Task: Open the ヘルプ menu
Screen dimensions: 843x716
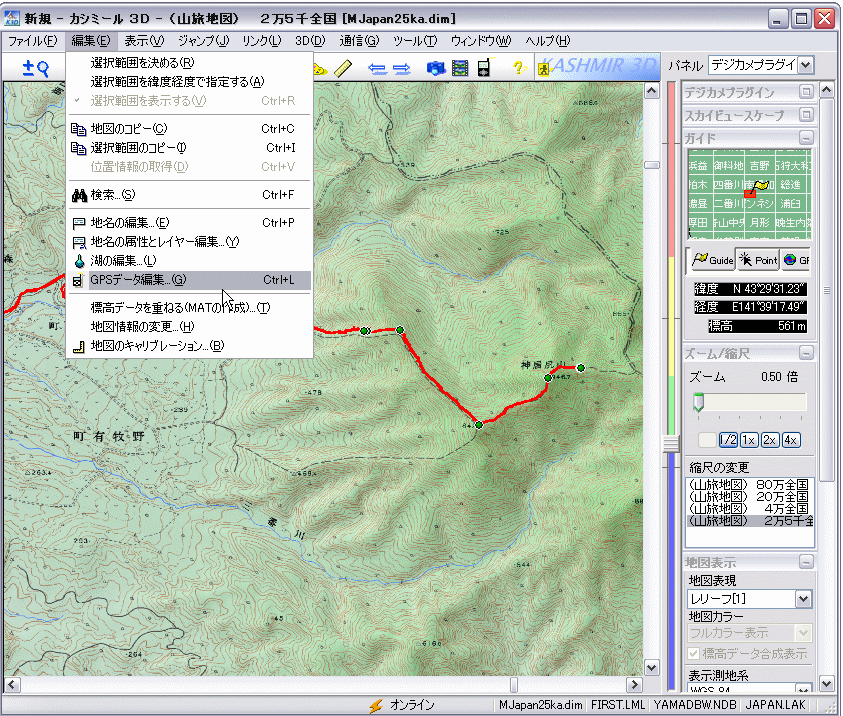Action: click(547, 41)
